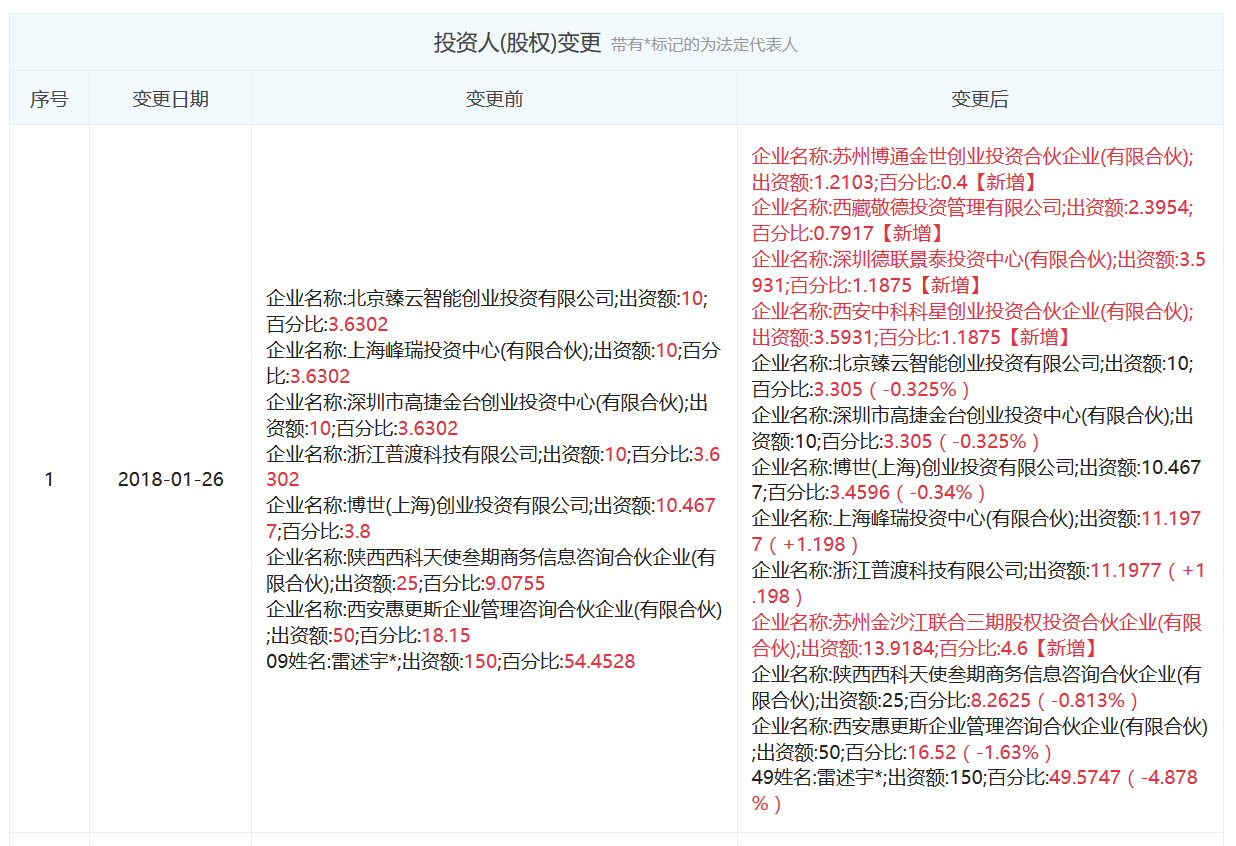Image resolution: width=1236 pixels, height=846 pixels.
Task: Click the note 带有*标记的为法定代表人
Action: [x=705, y=45]
